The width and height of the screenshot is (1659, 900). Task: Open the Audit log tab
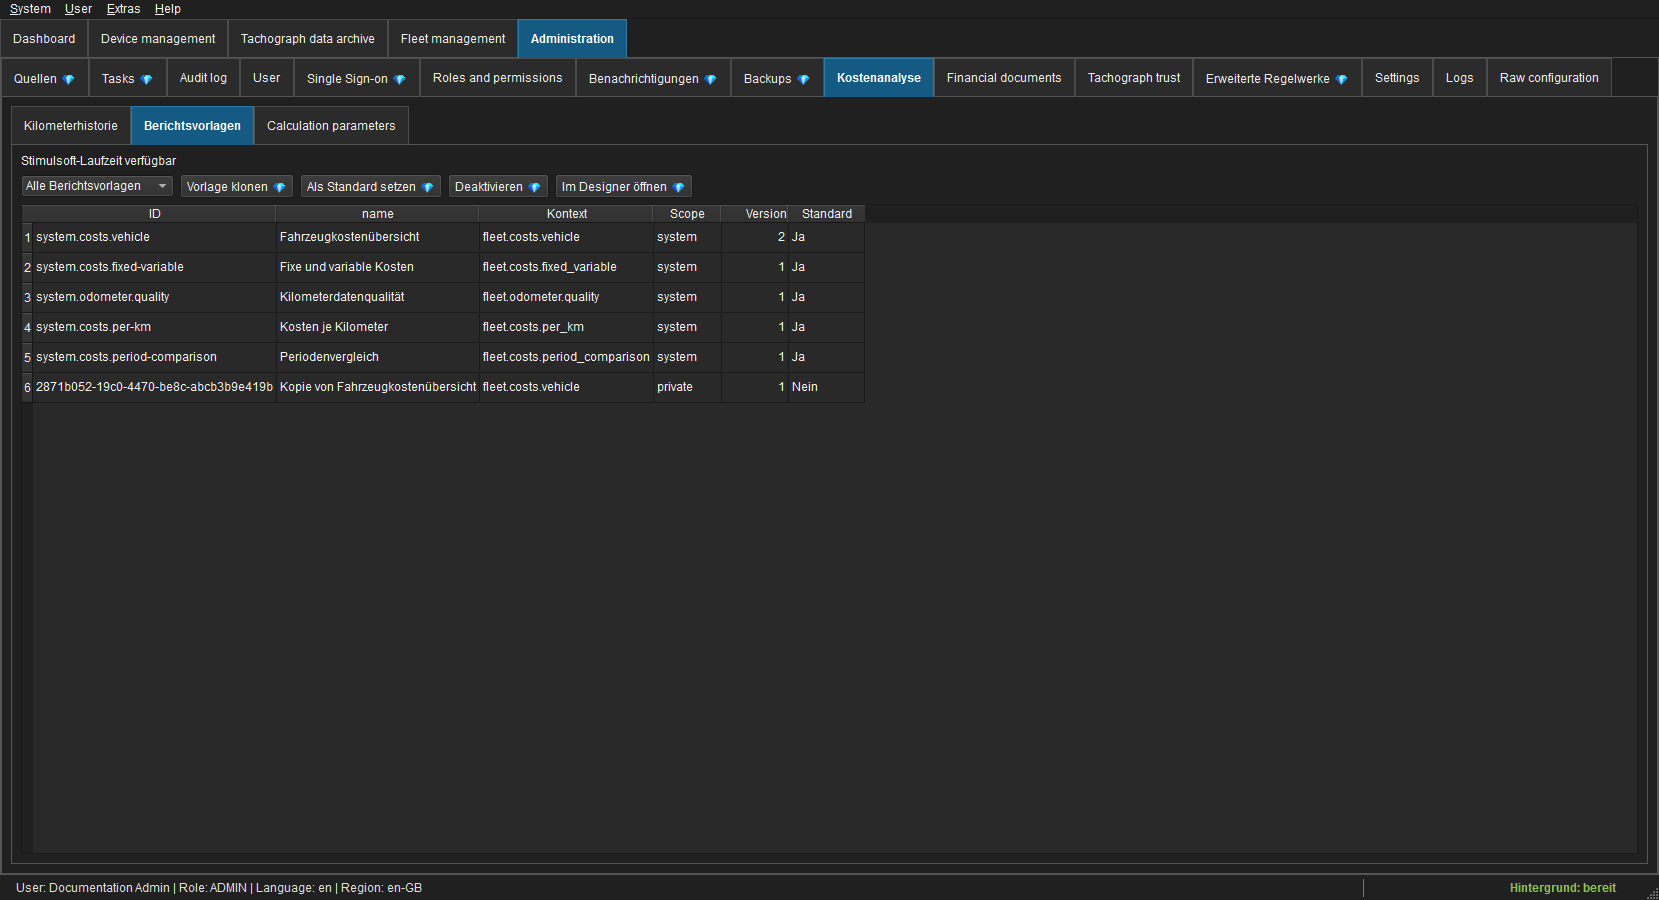(203, 78)
